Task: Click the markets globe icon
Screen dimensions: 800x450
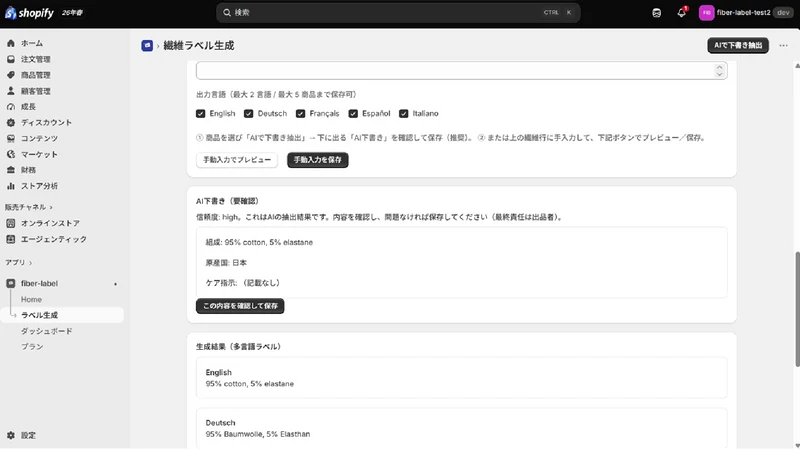Action: [x=11, y=154]
